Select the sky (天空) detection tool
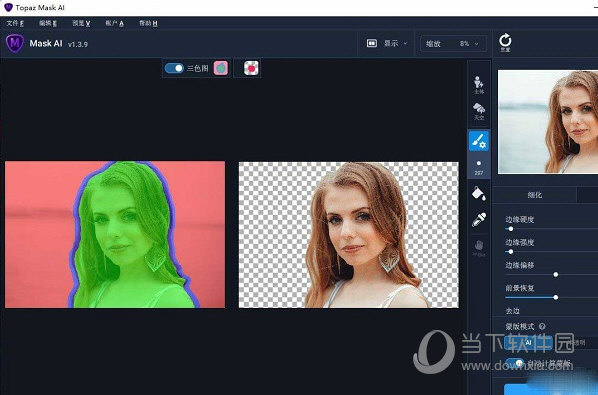The width and height of the screenshot is (598, 395). pos(479,111)
